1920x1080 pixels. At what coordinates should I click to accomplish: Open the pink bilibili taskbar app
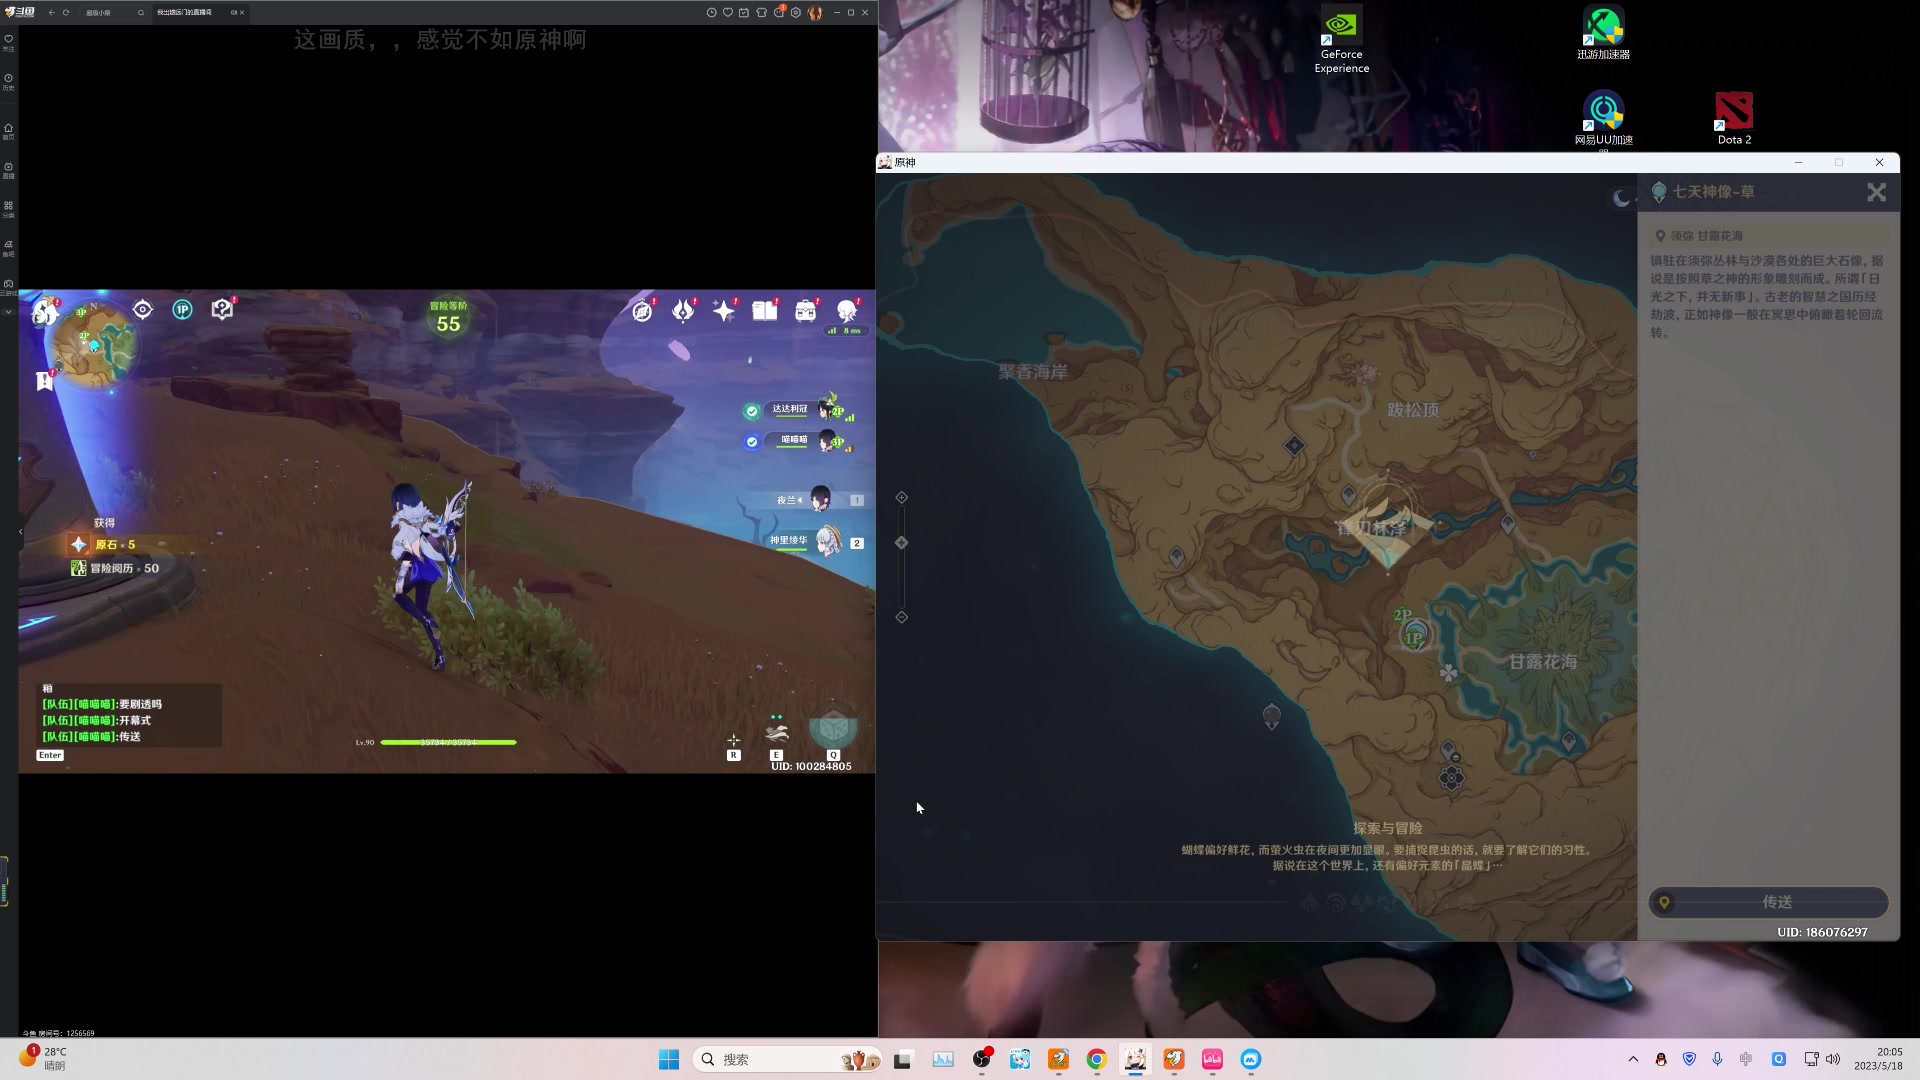coord(1212,1059)
